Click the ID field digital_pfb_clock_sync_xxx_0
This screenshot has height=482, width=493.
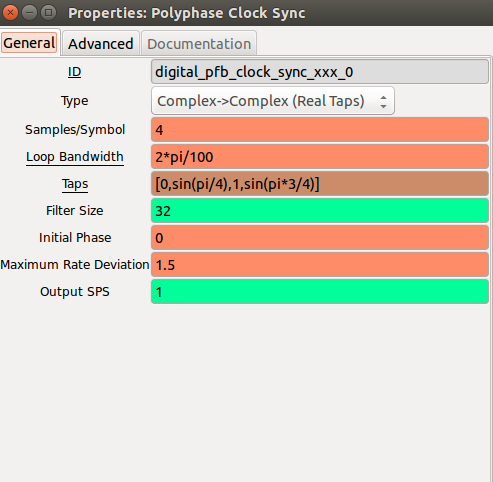click(x=320, y=72)
